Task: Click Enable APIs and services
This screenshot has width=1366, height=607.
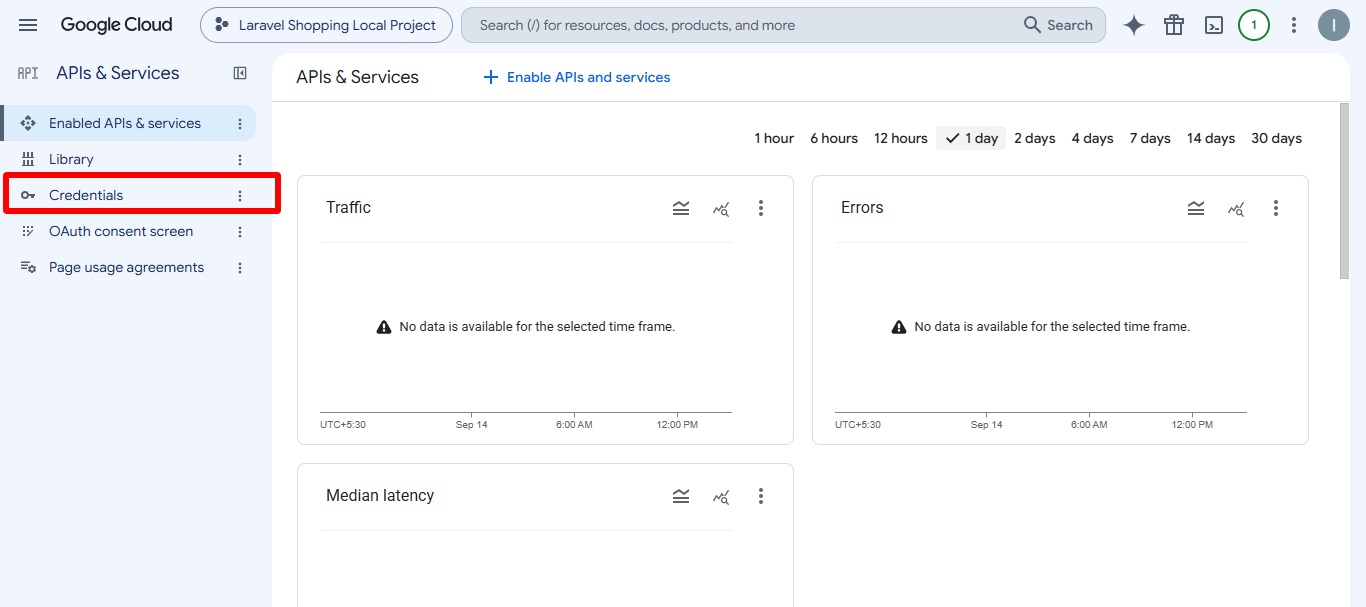Action: (577, 77)
